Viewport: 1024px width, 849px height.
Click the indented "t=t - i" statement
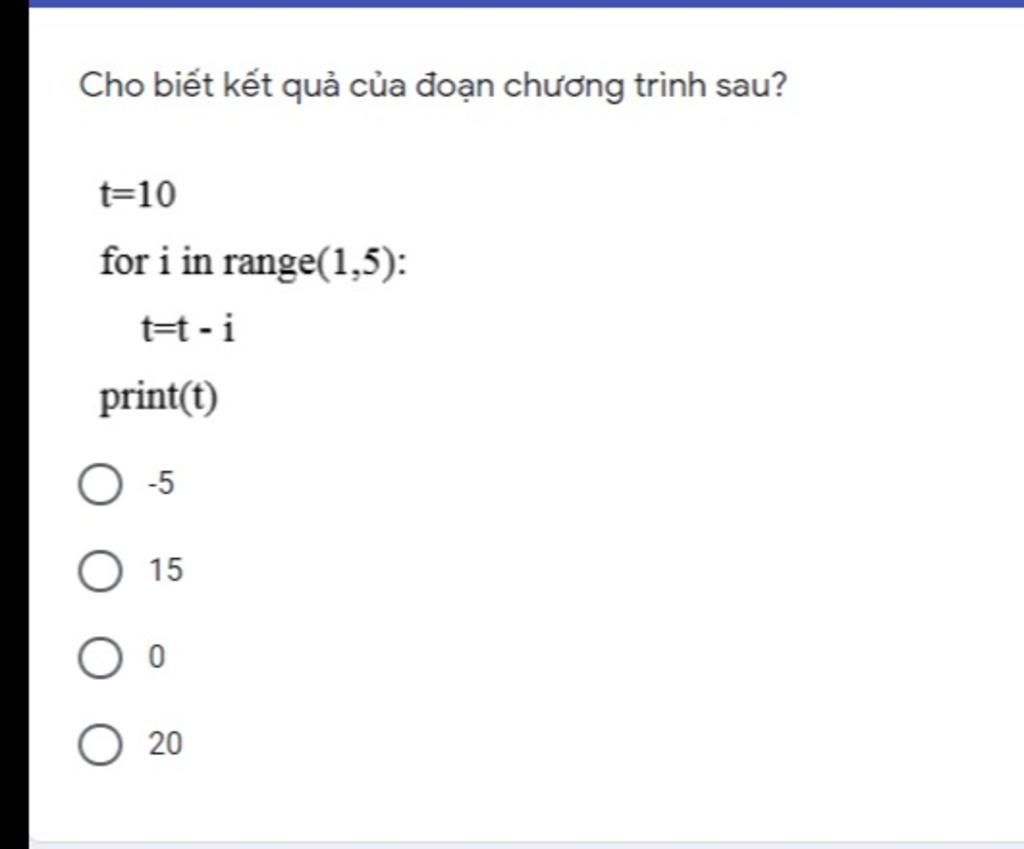188,328
